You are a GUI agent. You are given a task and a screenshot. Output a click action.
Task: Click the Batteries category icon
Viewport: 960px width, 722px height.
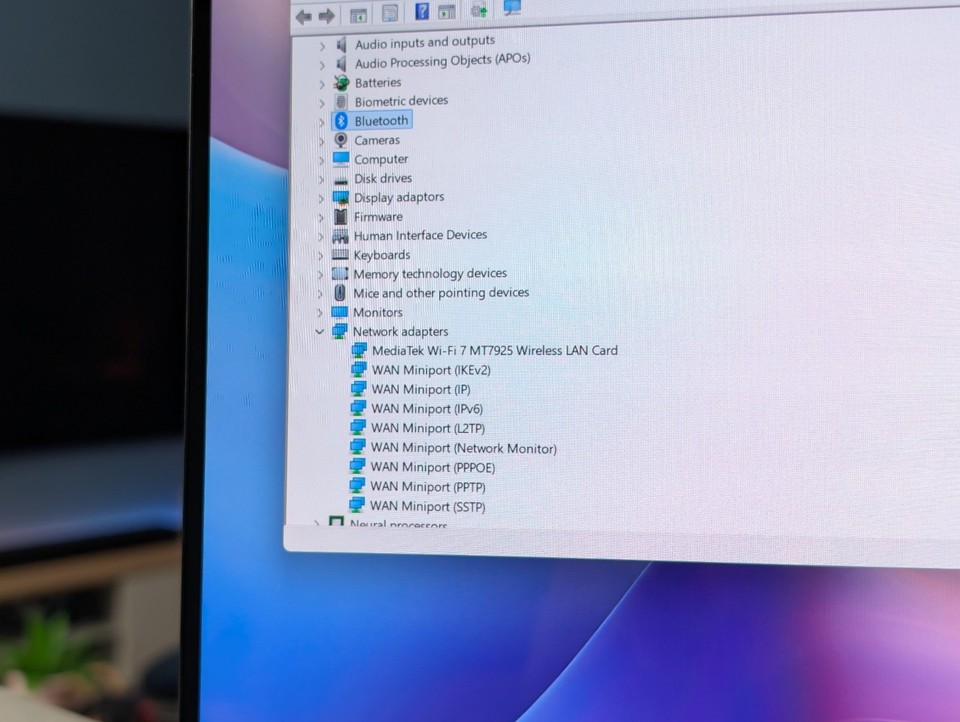(x=342, y=83)
